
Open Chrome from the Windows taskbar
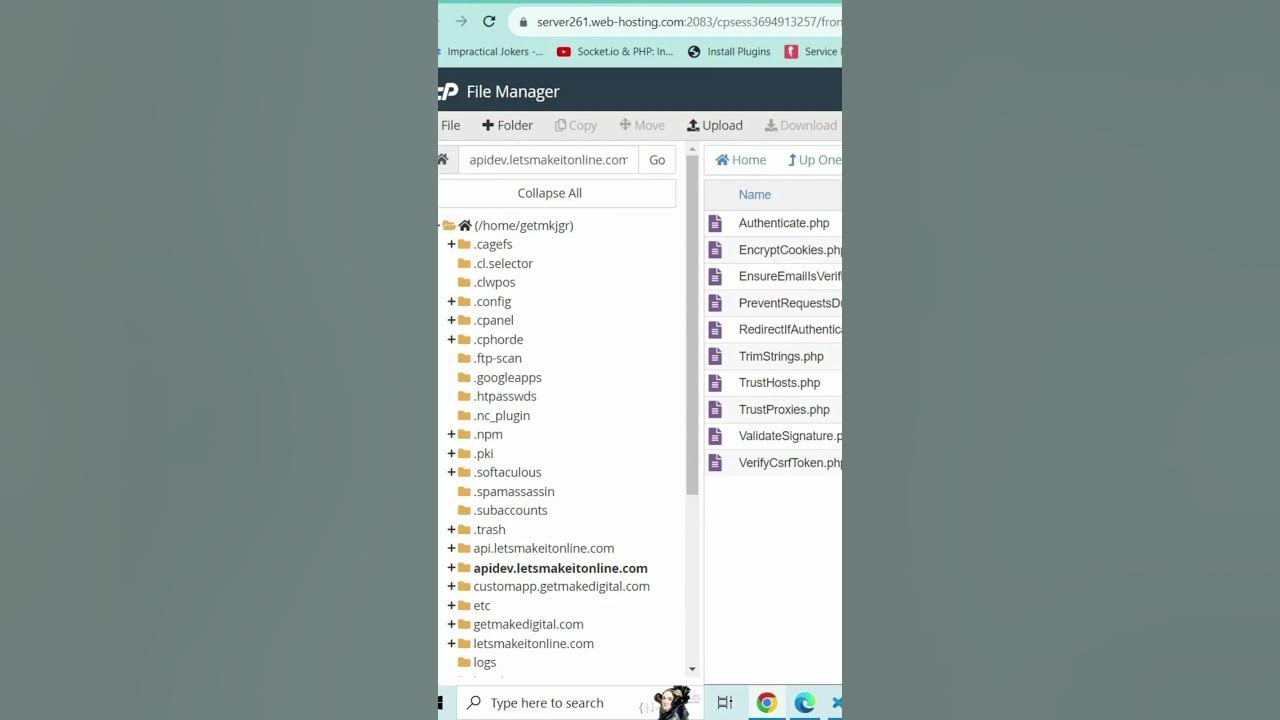[767, 703]
